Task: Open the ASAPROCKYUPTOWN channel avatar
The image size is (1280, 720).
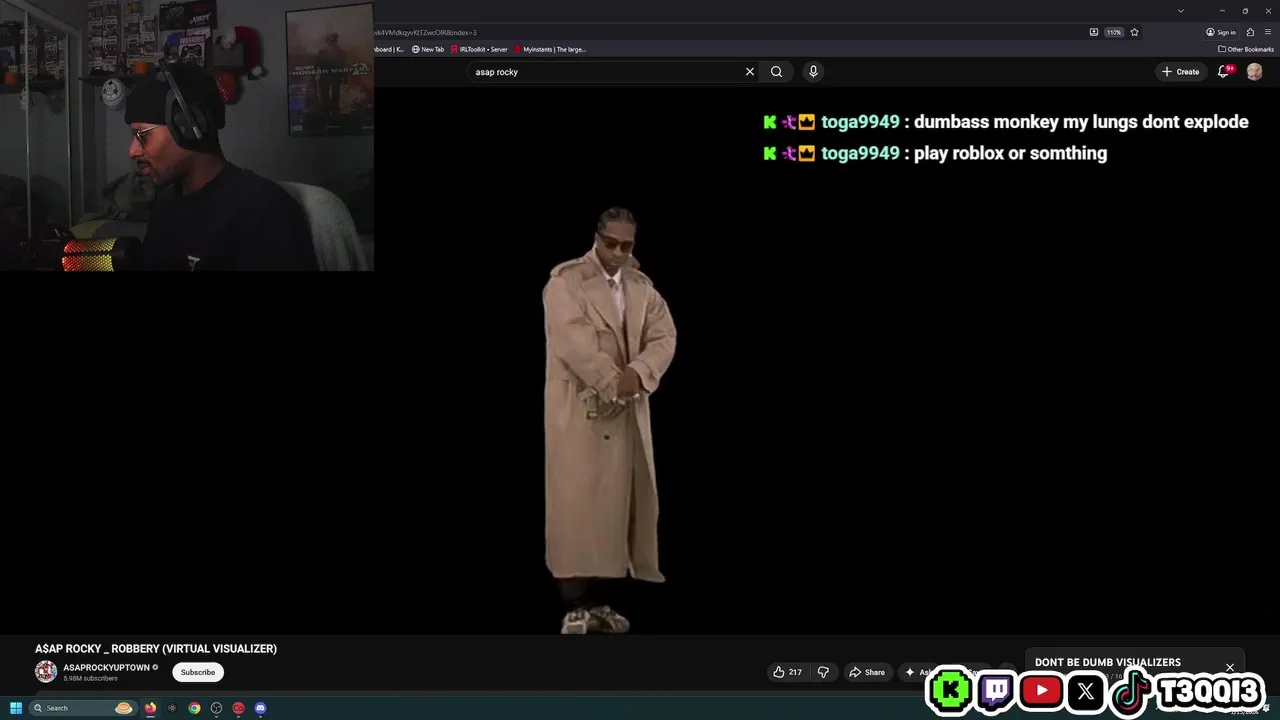Action: [x=46, y=672]
